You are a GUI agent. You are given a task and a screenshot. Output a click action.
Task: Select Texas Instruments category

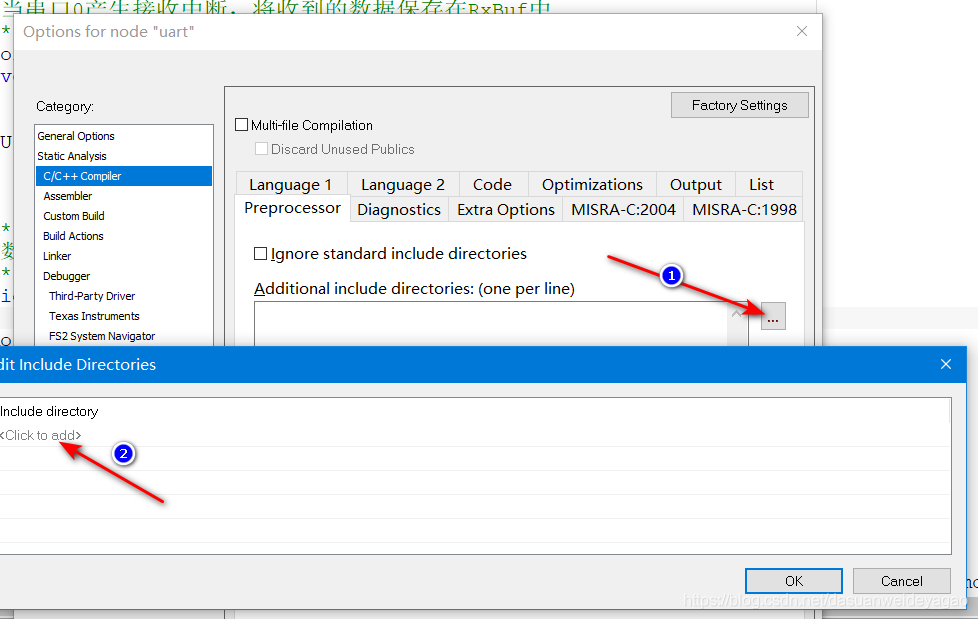click(x=123, y=316)
